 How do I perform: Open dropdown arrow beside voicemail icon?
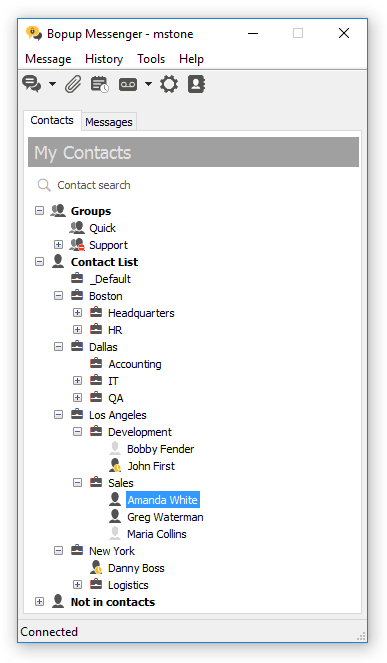coord(148,84)
